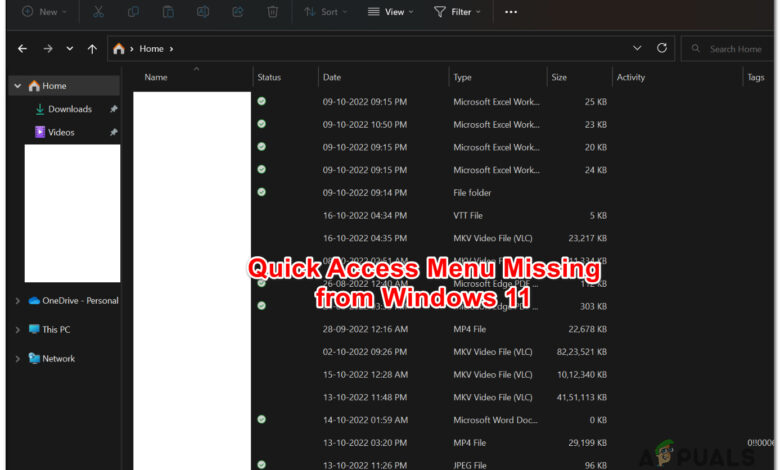780x470 pixels.
Task: Click the home icon in address bar
Action: tap(118, 49)
